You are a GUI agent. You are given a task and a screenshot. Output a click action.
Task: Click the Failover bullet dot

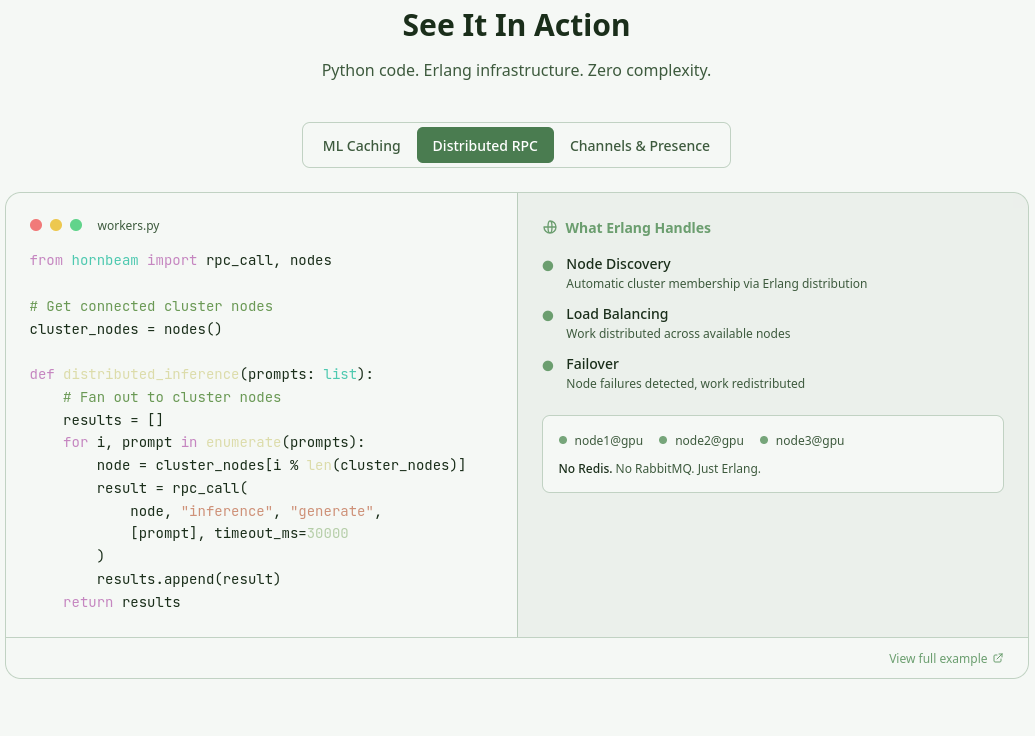pos(548,365)
